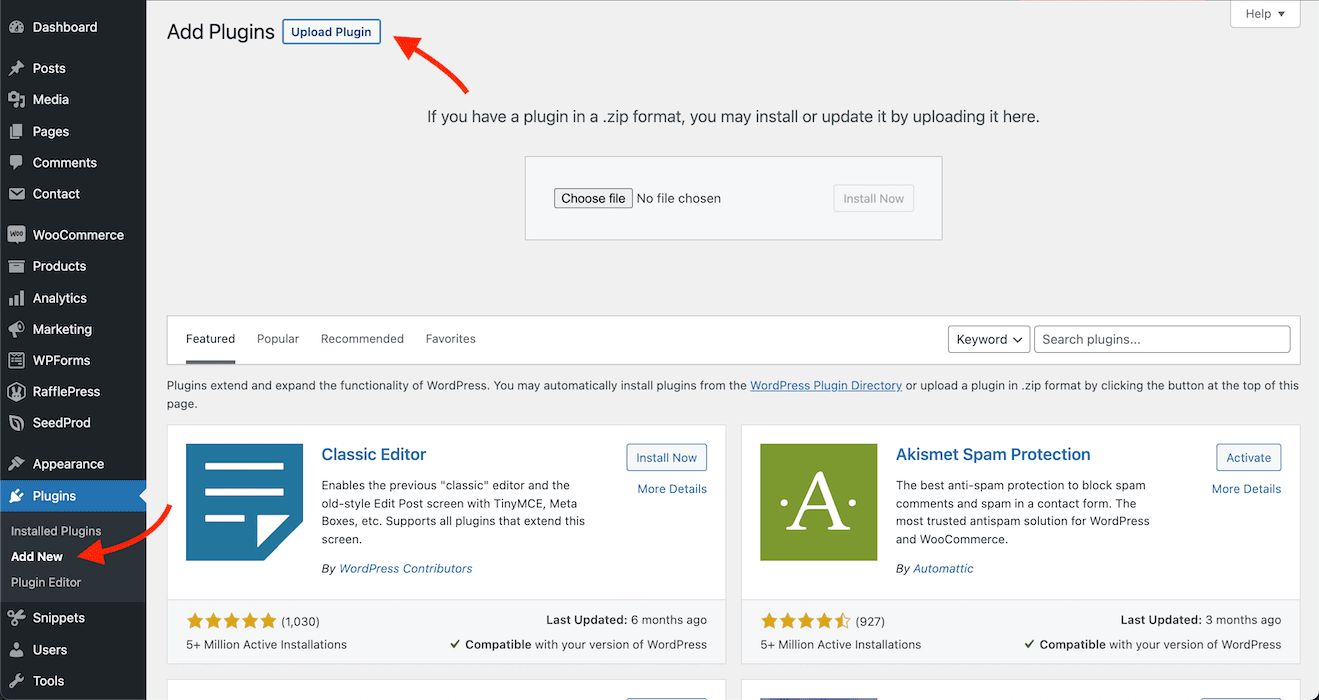Open the Media library icon

(x=16, y=99)
